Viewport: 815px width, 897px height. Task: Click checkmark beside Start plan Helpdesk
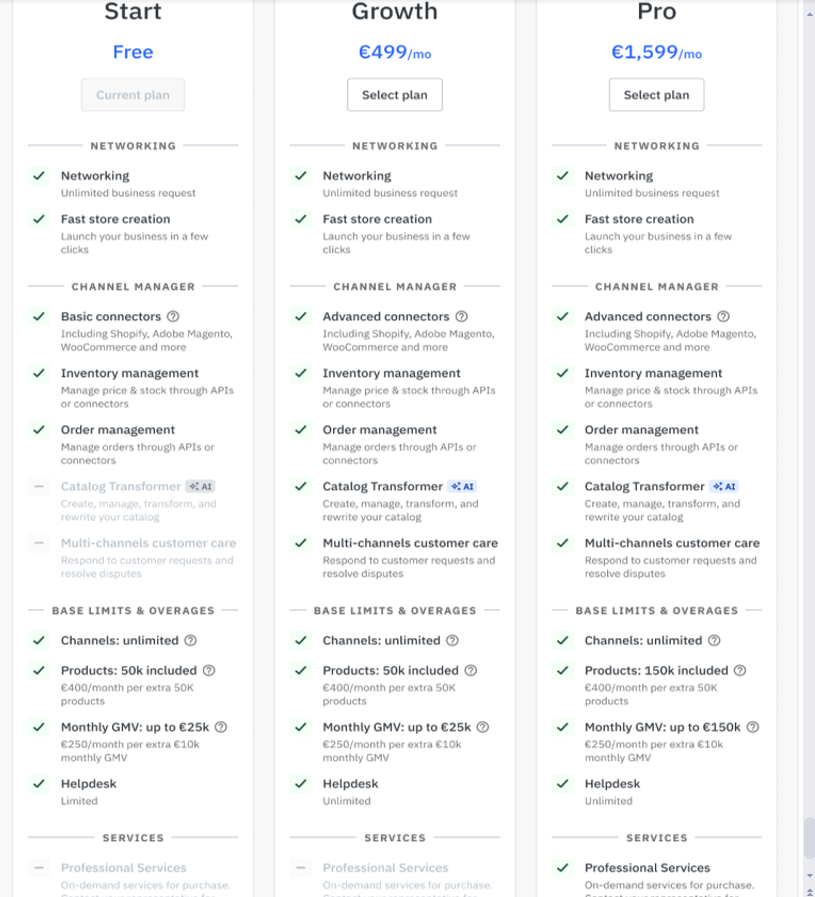click(39, 784)
